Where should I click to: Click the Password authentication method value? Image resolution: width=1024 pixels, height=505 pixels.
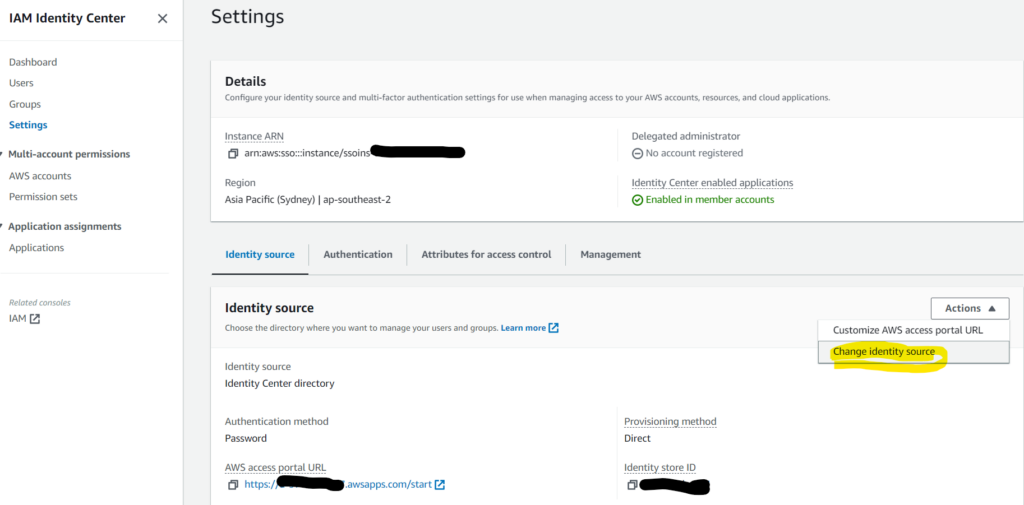coord(246,438)
